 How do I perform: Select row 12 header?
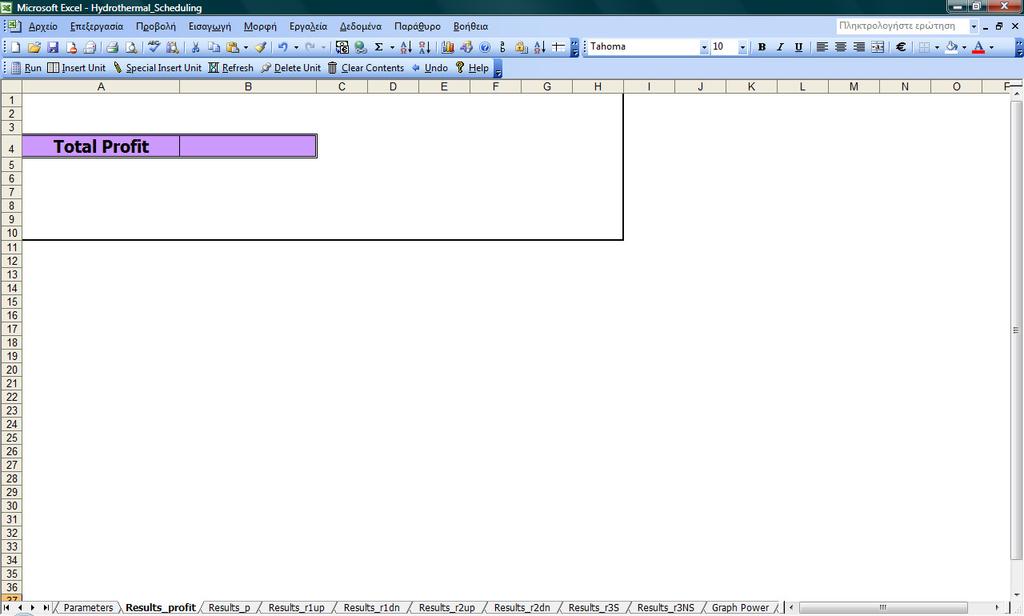coord(12,261)
